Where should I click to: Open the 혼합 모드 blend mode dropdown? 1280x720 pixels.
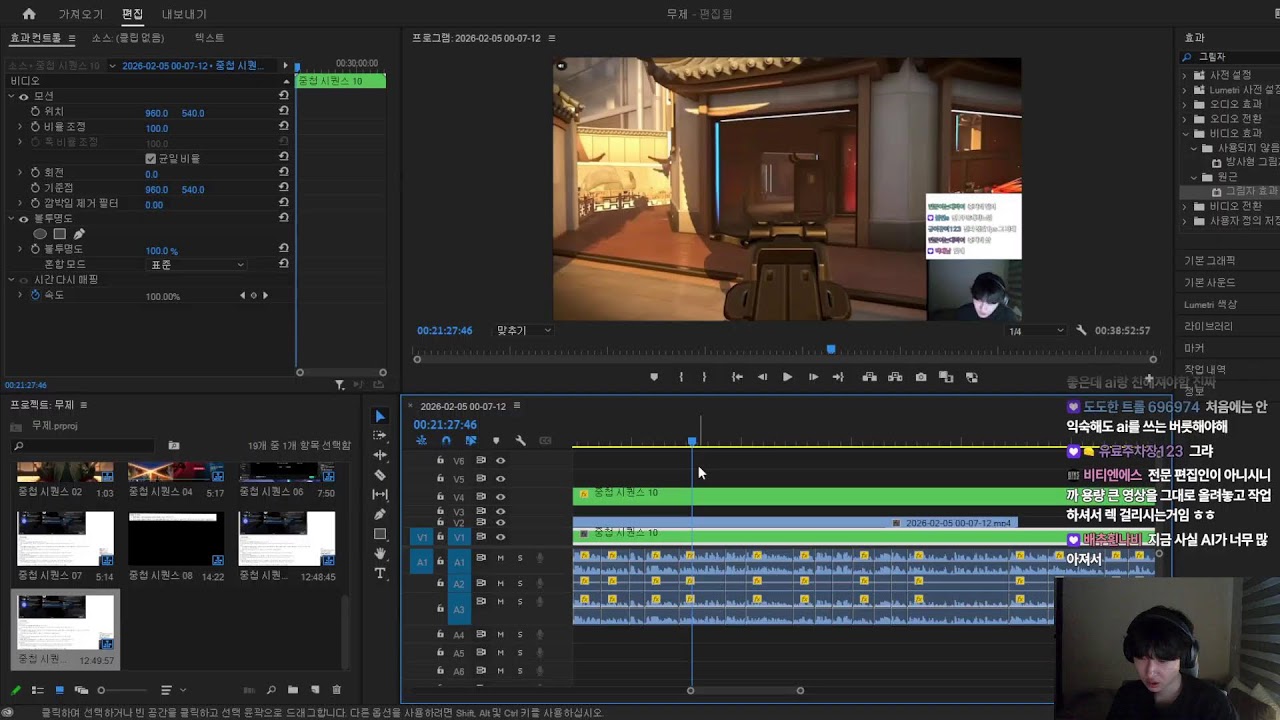pos(197,265)
